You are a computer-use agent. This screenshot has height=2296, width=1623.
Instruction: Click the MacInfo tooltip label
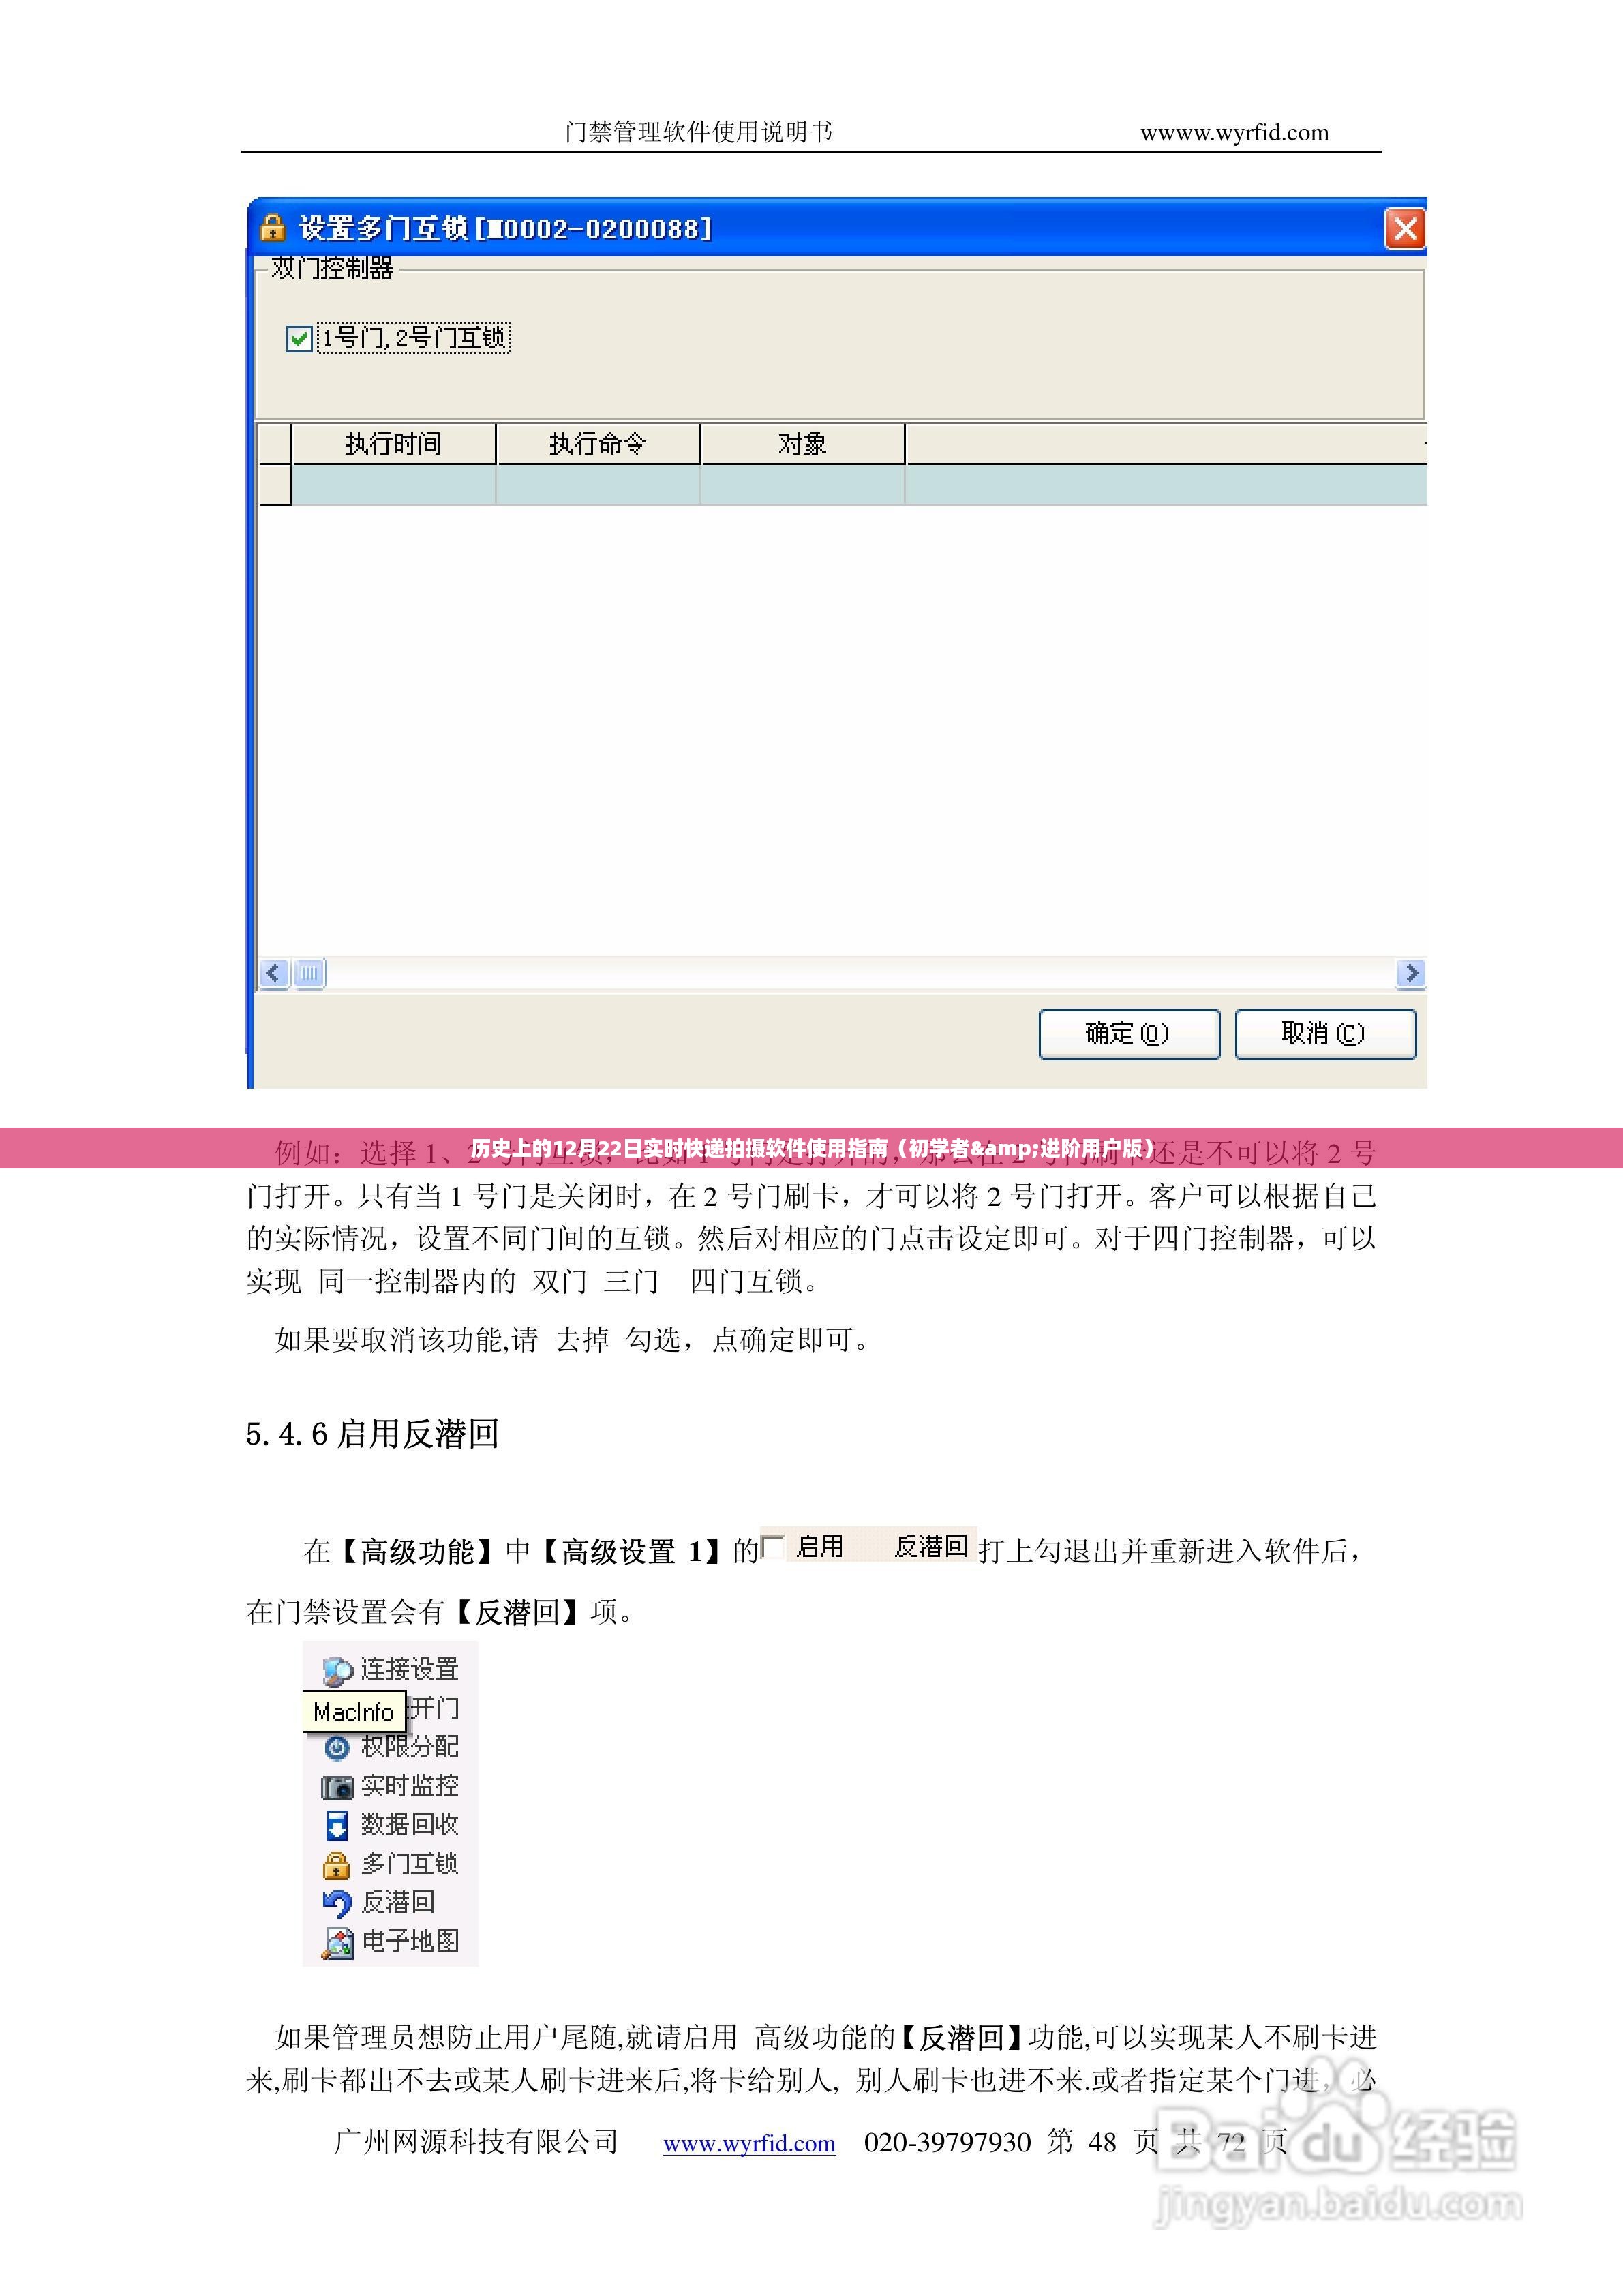(354, 1711)
